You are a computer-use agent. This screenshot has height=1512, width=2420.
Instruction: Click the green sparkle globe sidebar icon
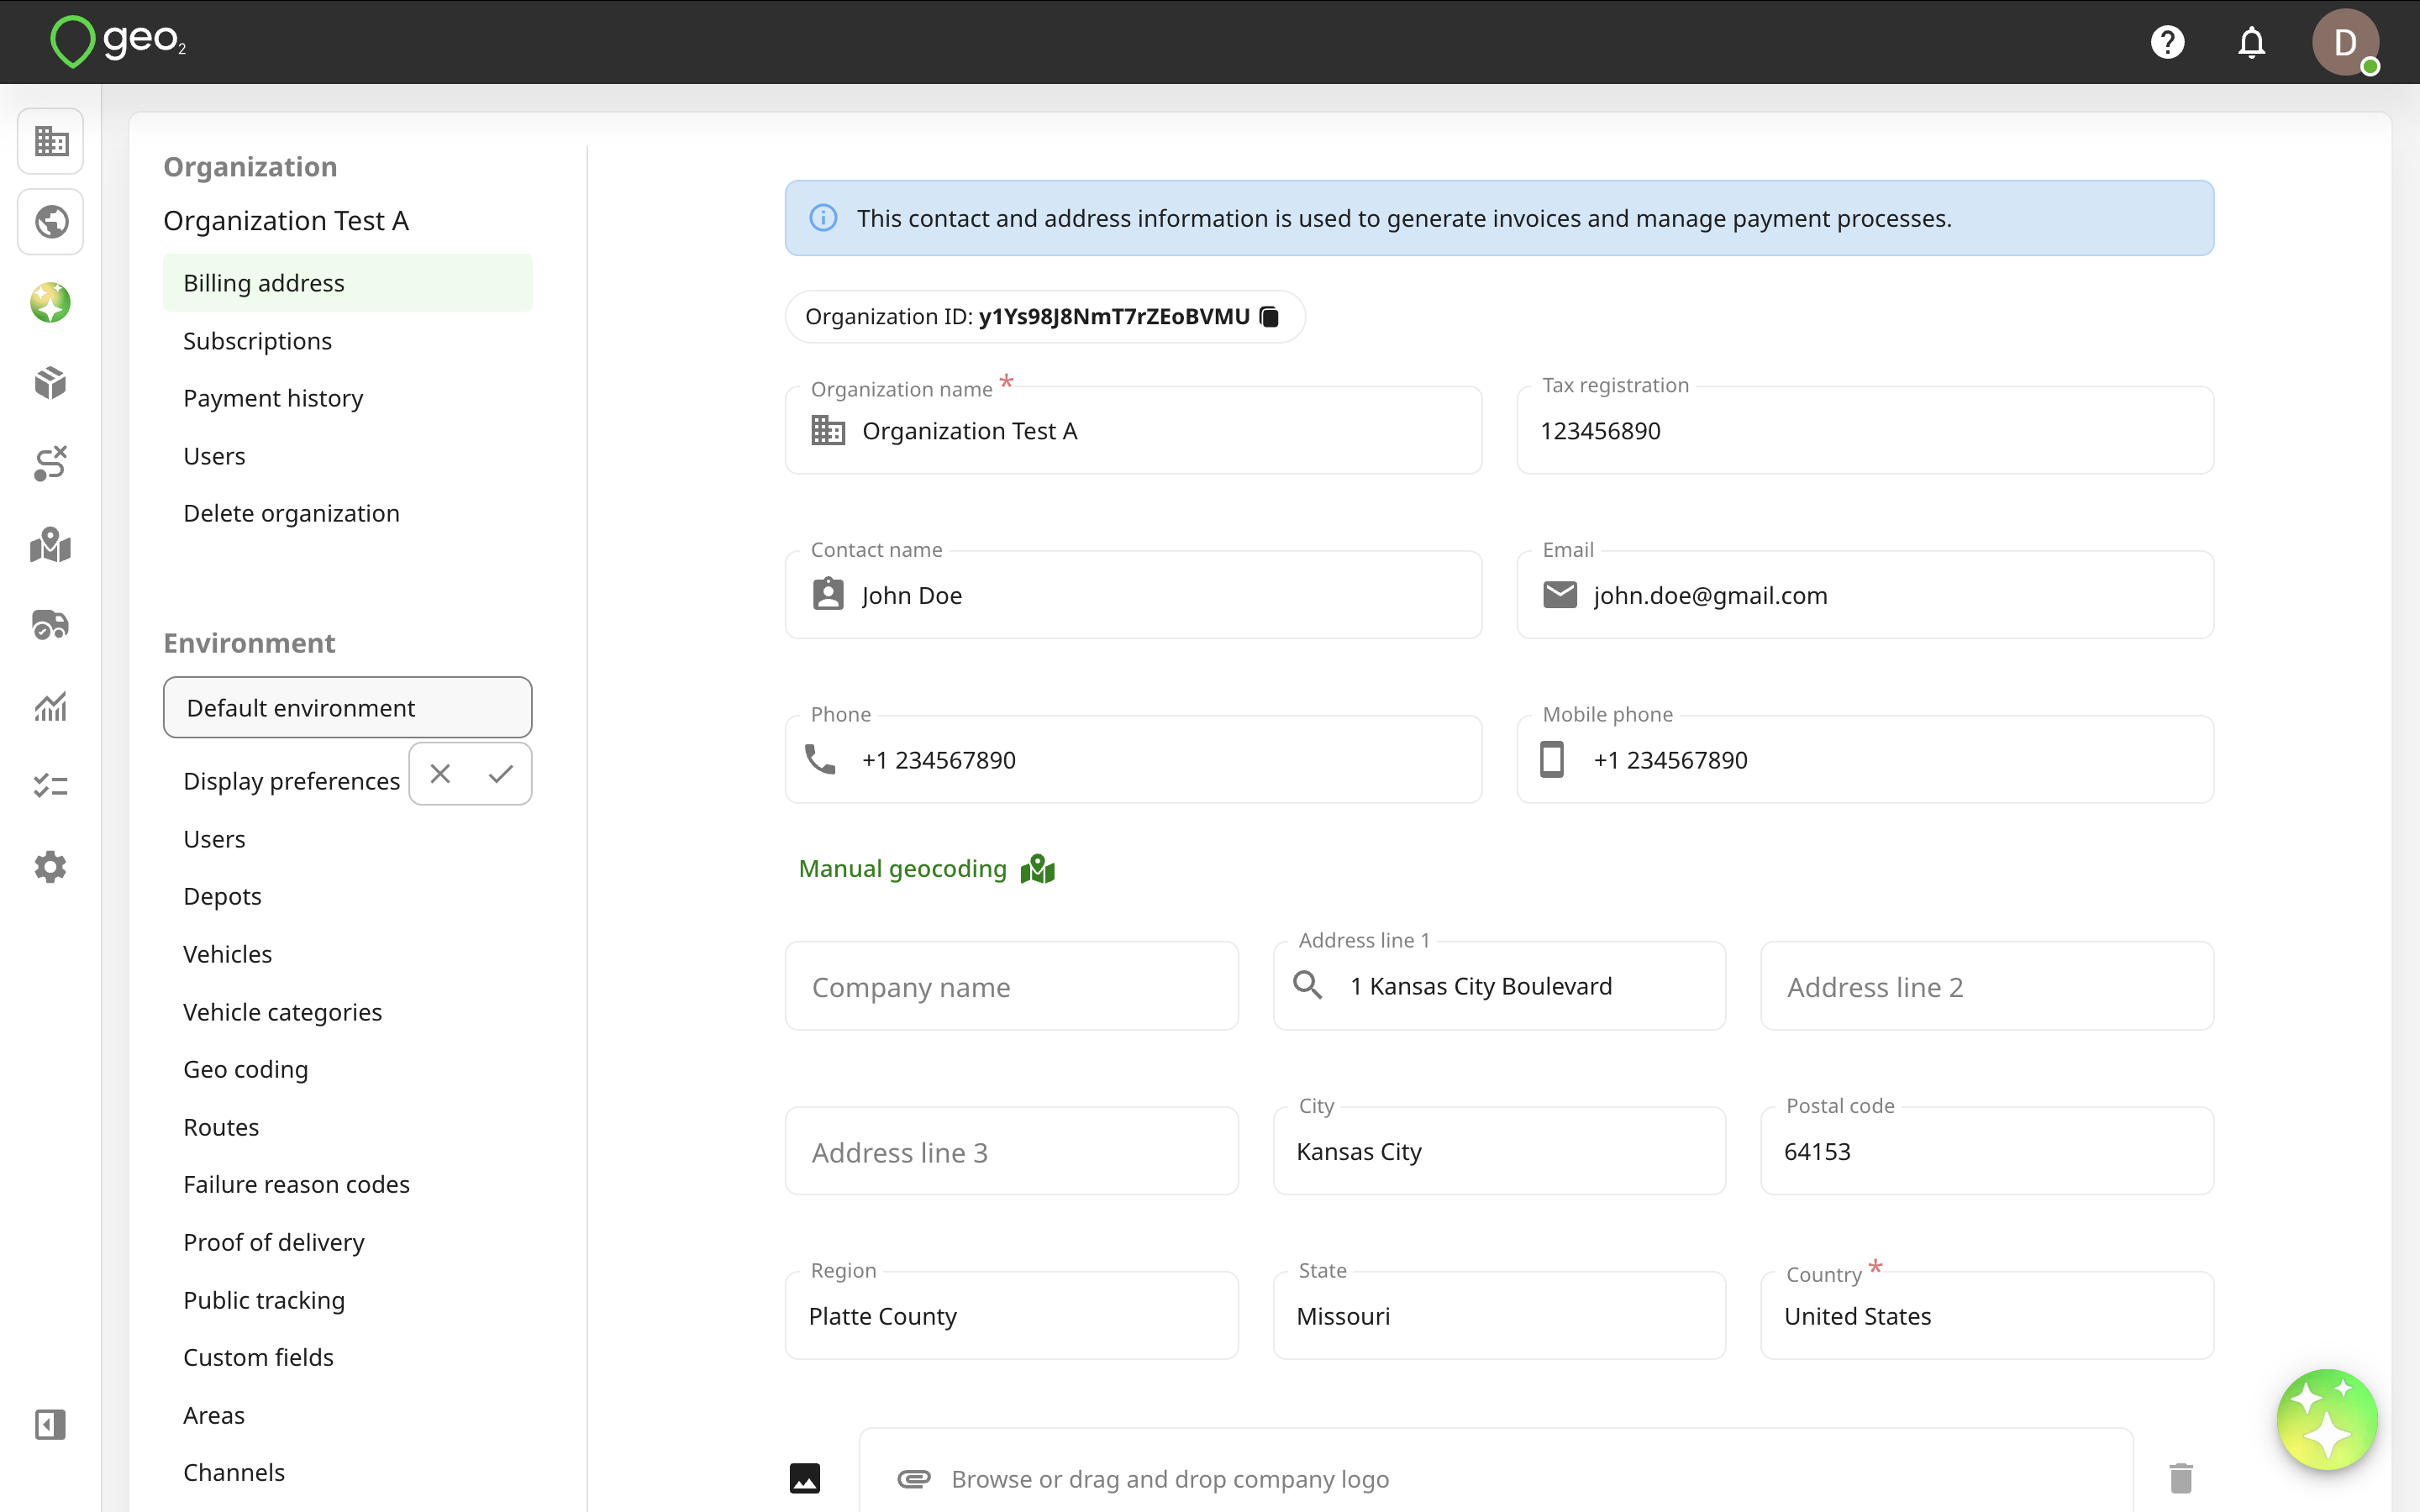[x=51, y=302]
